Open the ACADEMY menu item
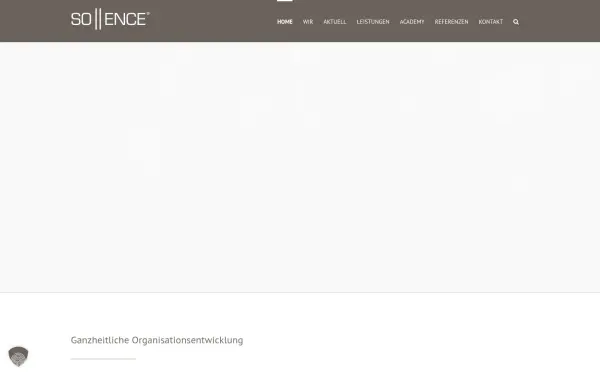600x375 pixels. pos(412,22)
